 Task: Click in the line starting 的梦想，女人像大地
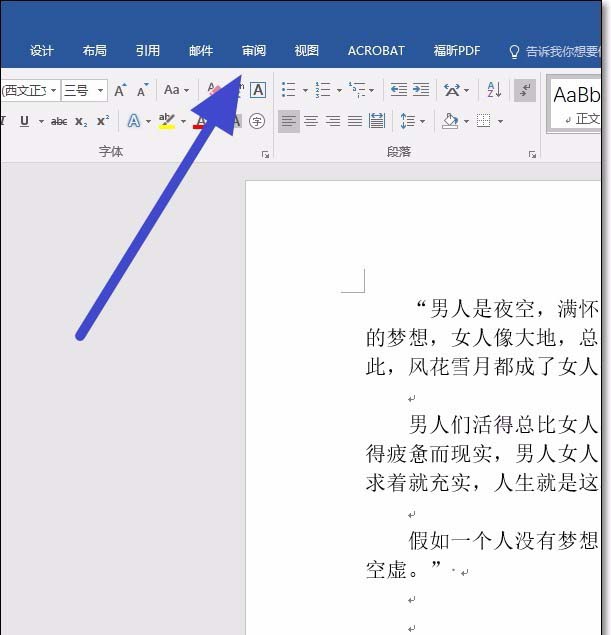tap(482, 337)
